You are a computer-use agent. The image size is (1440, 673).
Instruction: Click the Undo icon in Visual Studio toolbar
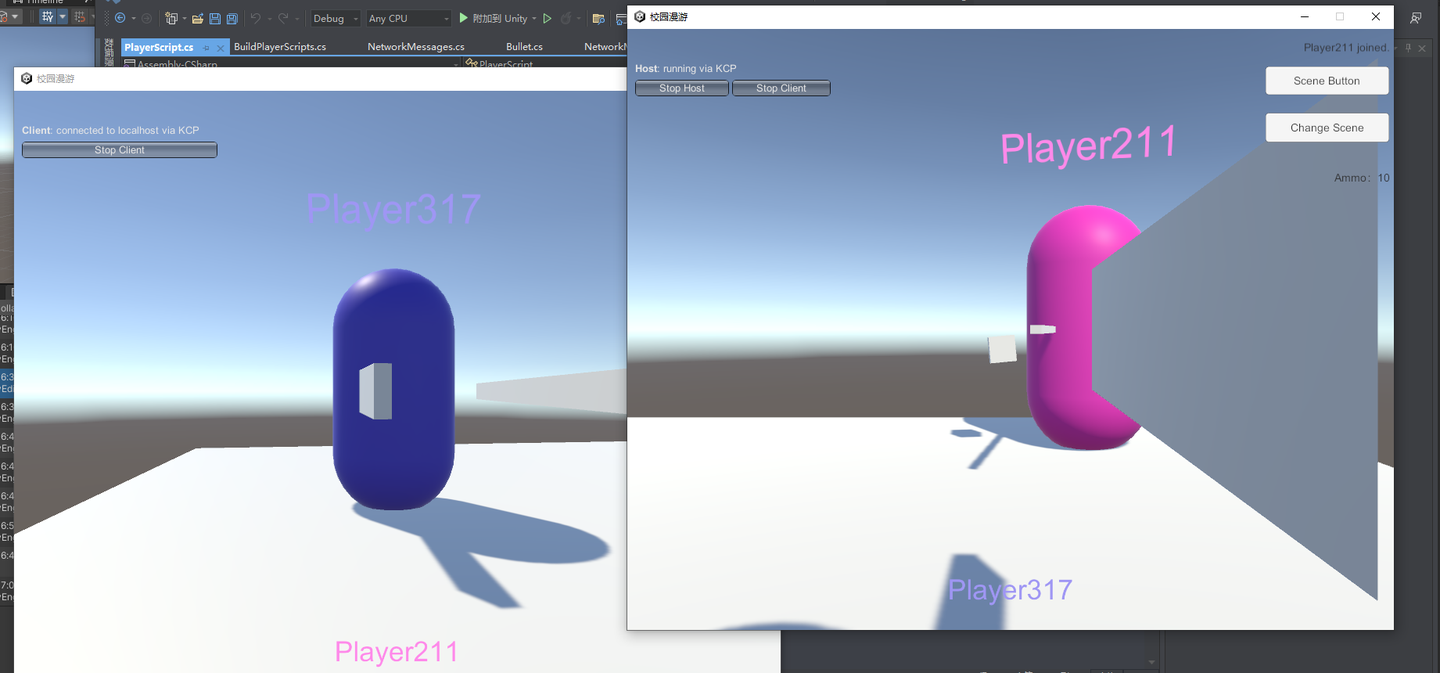click(258, 17)
